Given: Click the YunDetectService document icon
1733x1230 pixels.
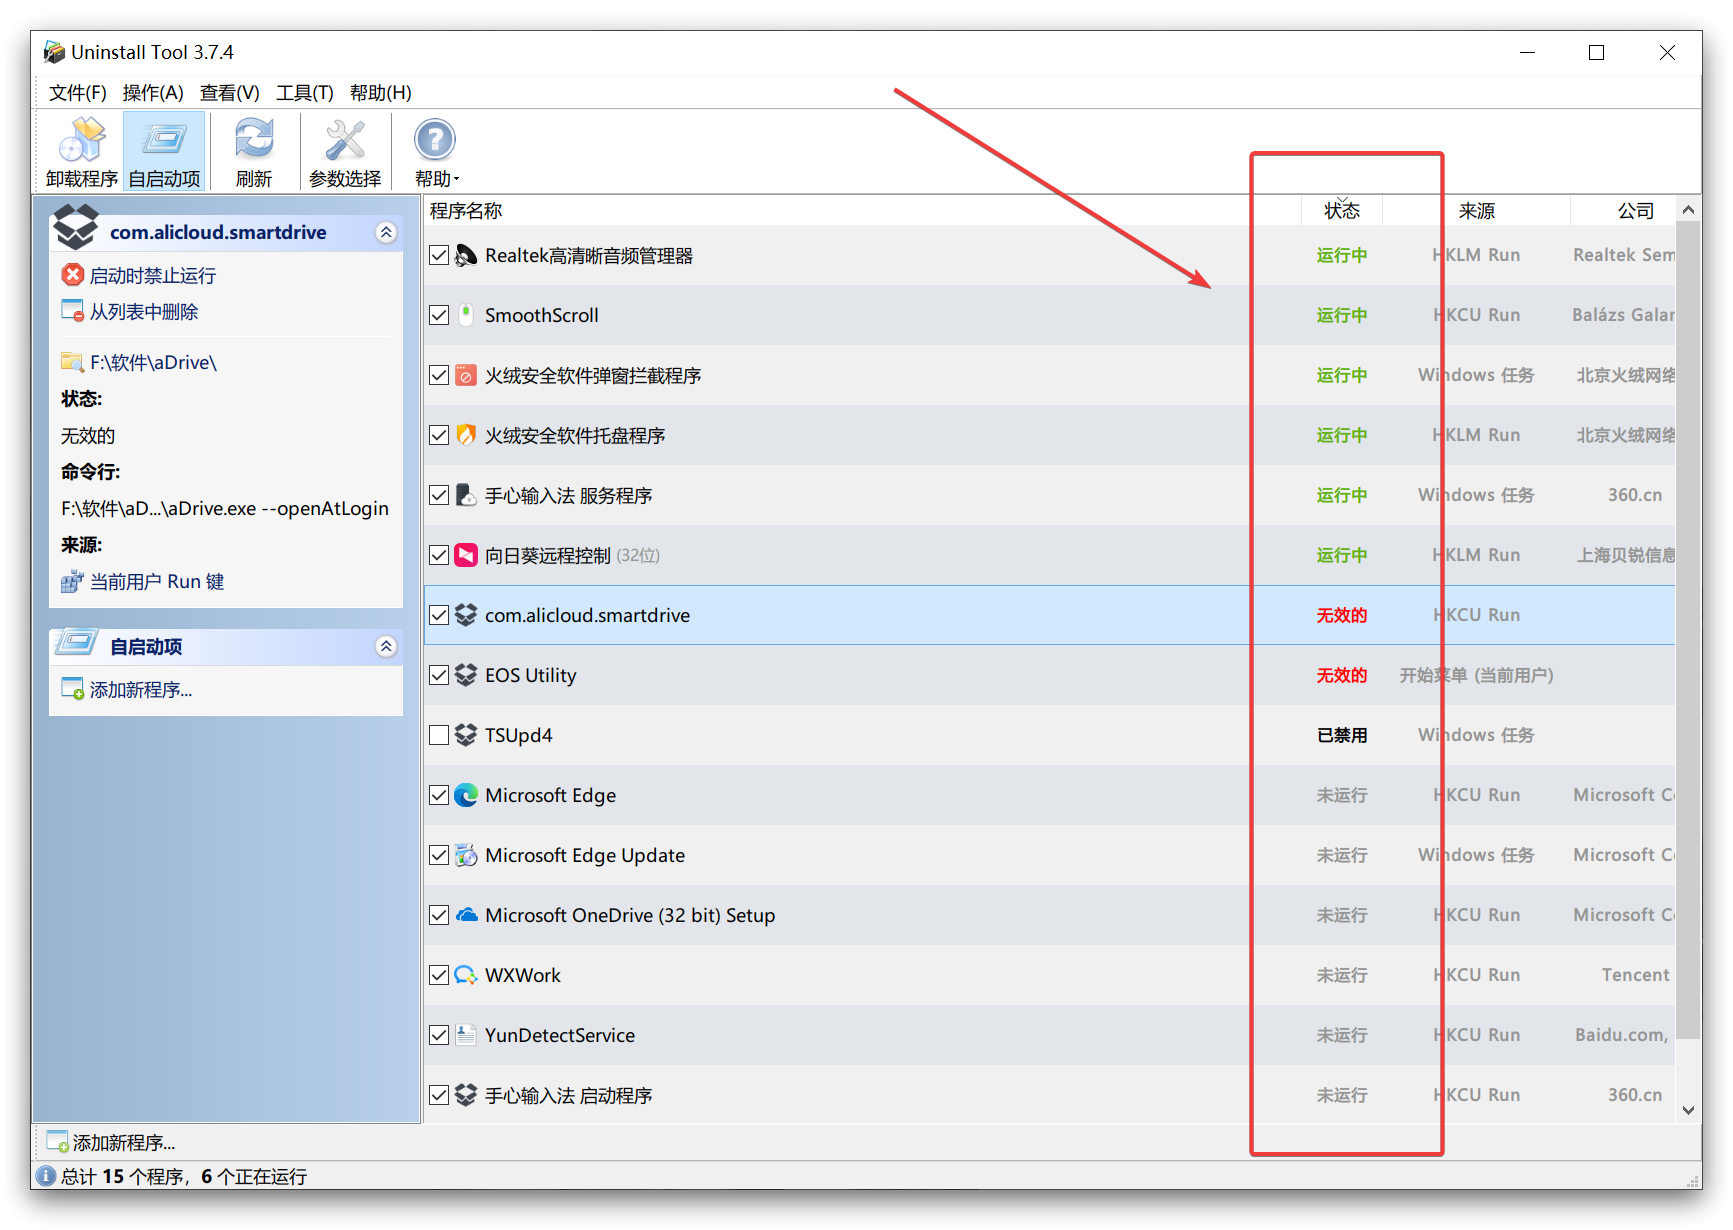Looking at the screenshot, I should [466, 1035].
